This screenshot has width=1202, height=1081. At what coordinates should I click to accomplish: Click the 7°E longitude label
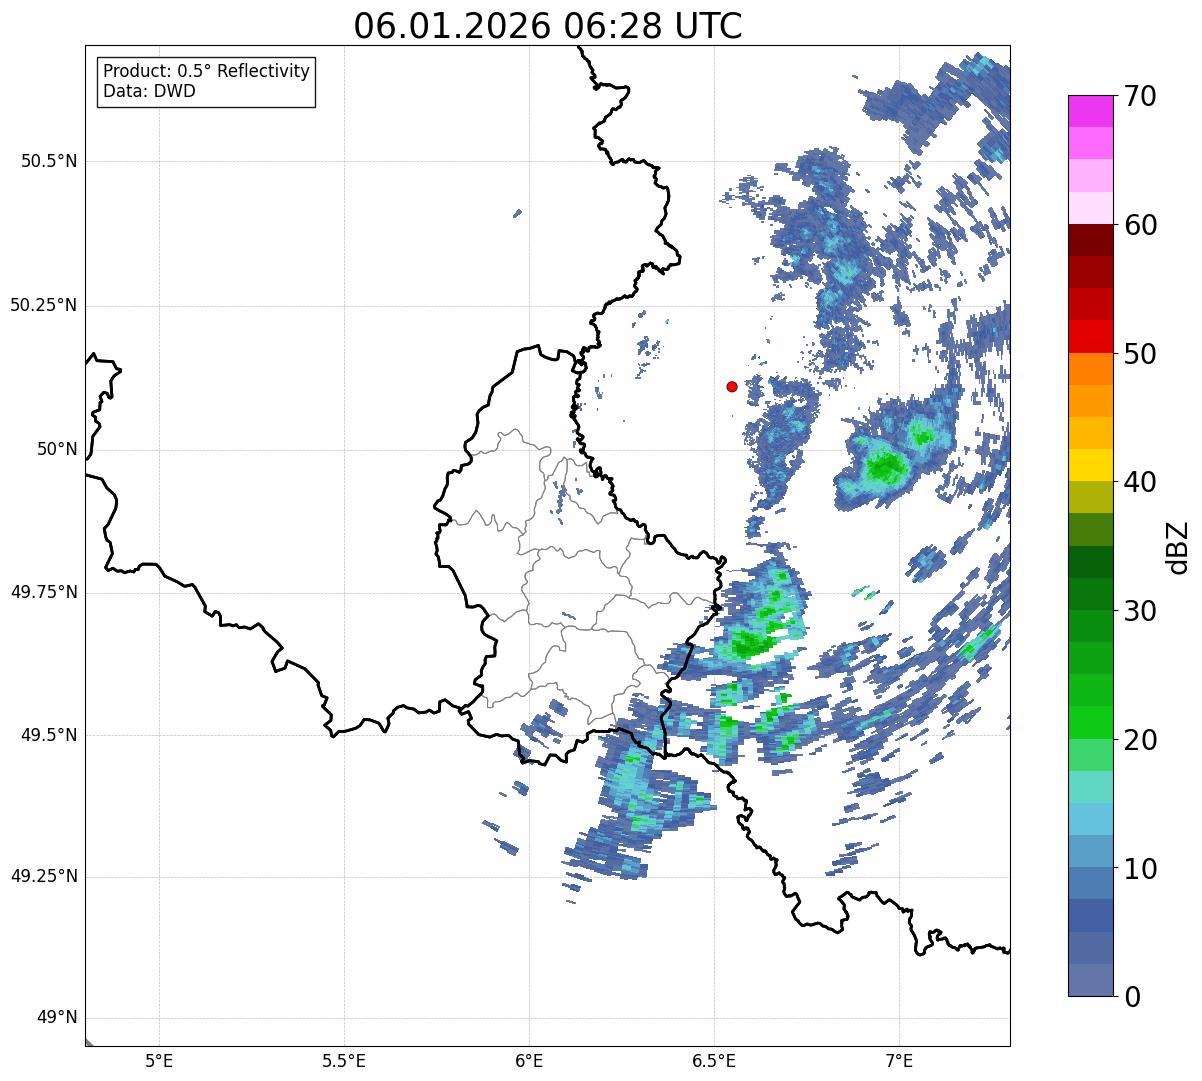(x=899, y=1061)
